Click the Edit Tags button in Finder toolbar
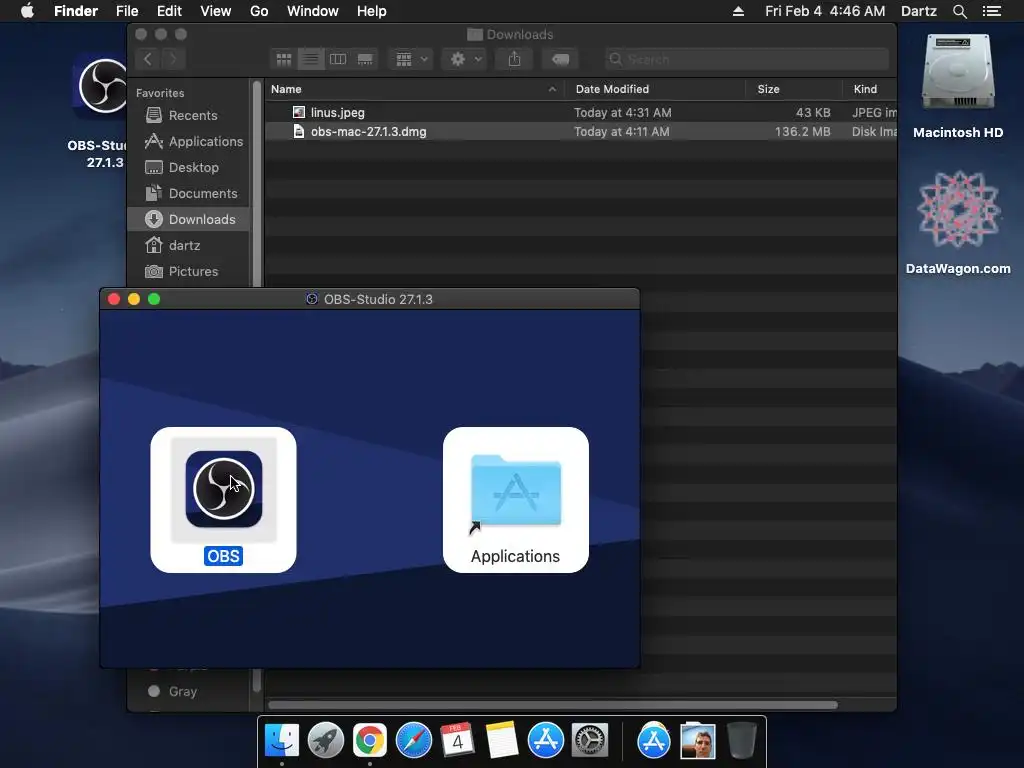 pyautogui.click(x=560, y=59)
